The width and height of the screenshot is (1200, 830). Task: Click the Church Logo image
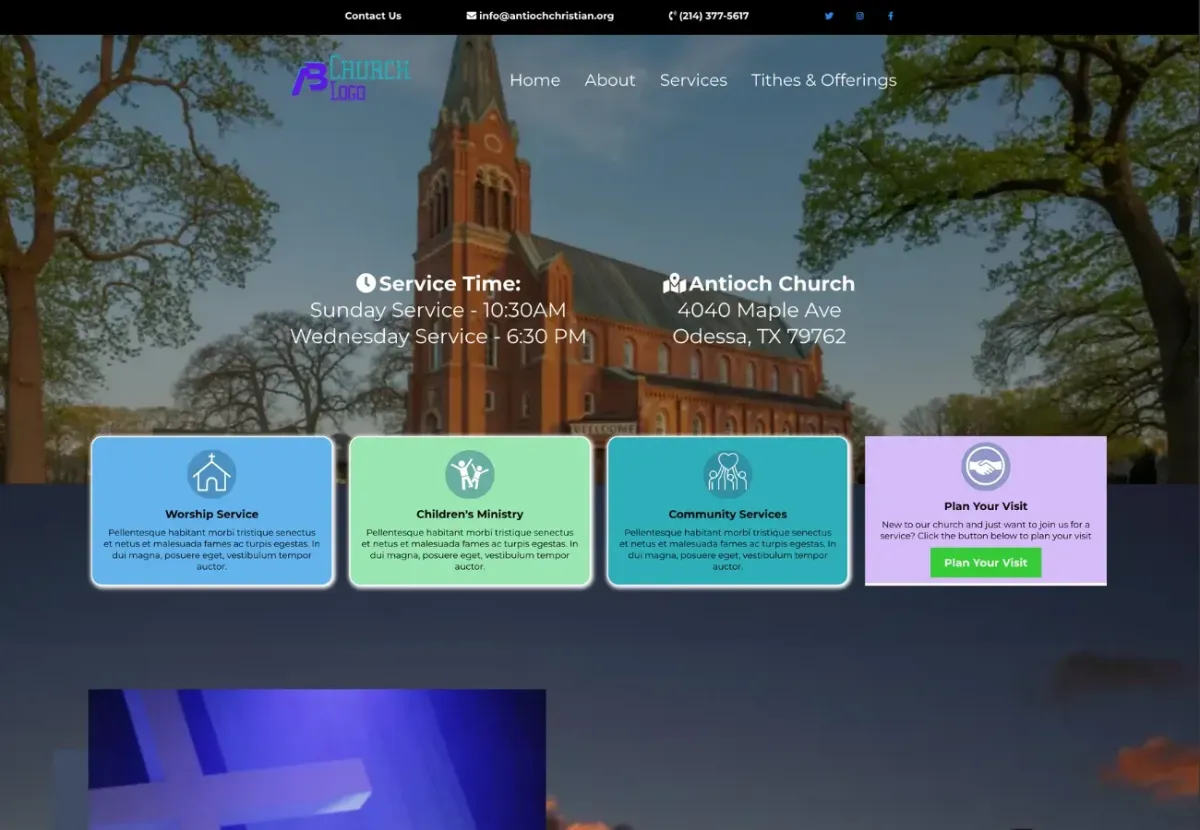pyautogui.click(x=351, y=78)
